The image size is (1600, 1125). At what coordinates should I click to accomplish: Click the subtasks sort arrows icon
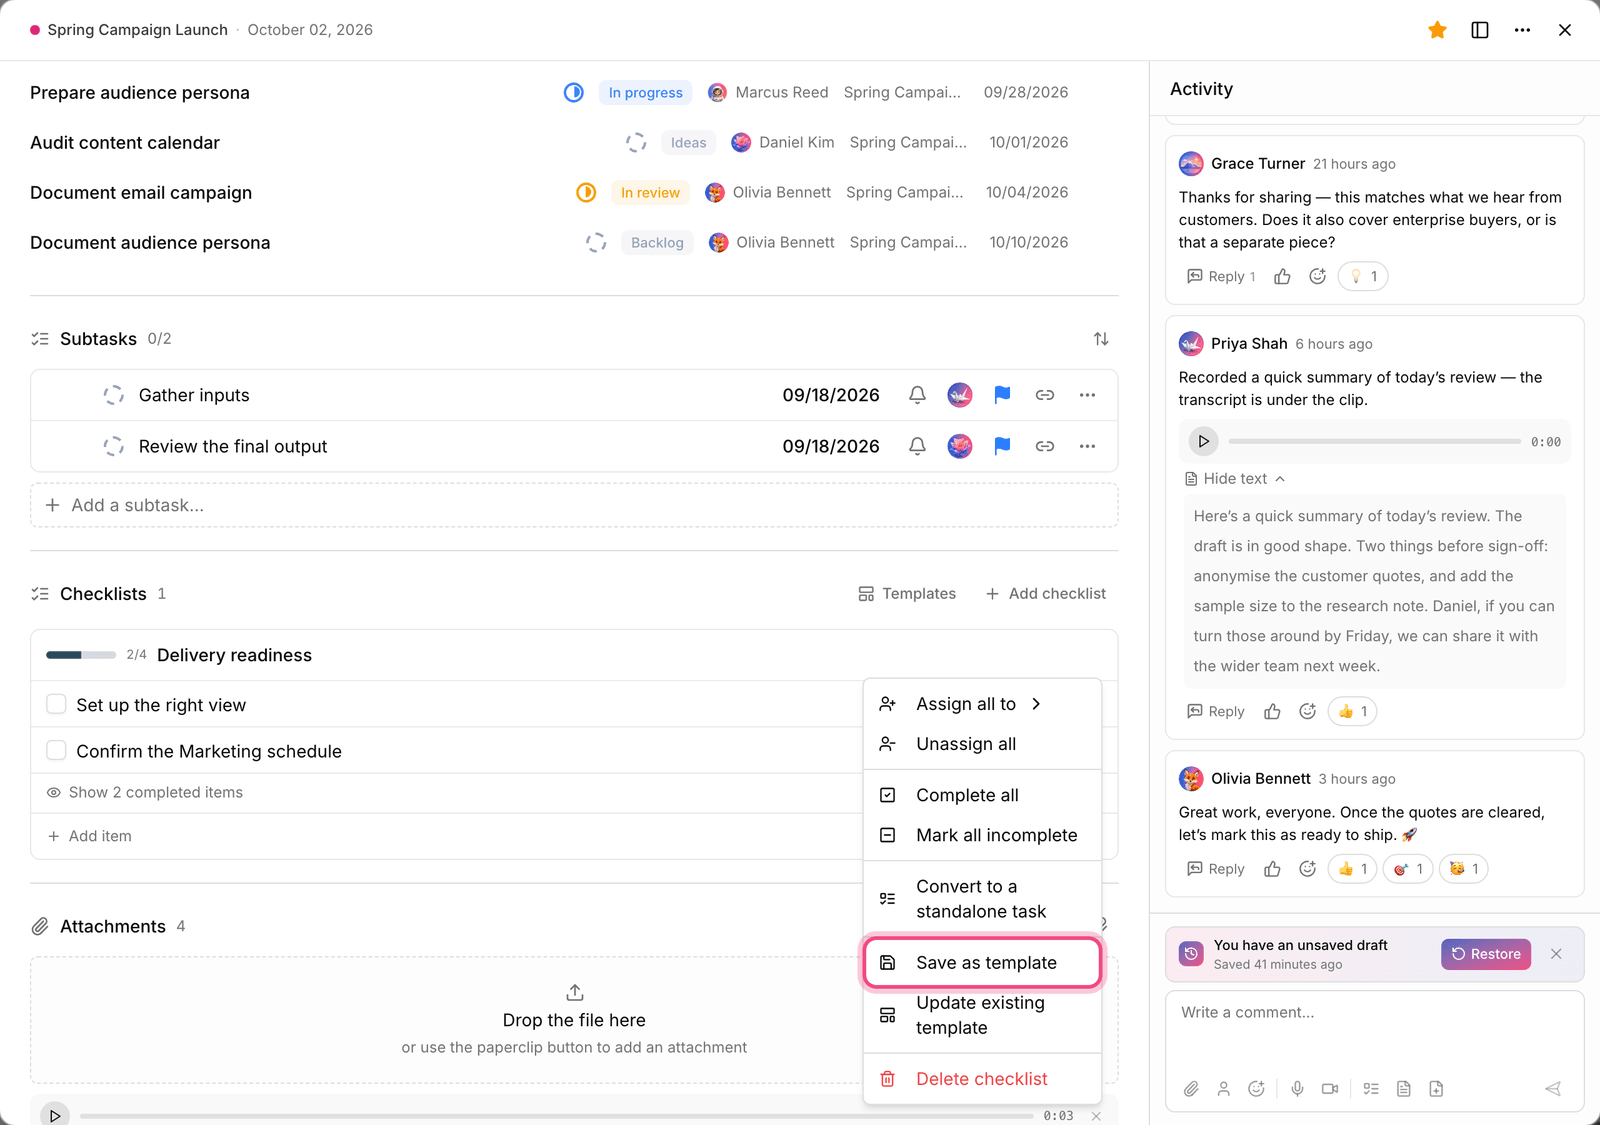click(1101, 339)
